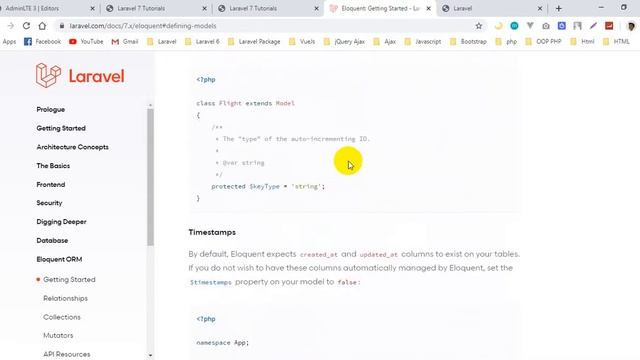This screenshot has width=640, height=360.
Task: Expand the Security section
Action: (x=49, y=203)
